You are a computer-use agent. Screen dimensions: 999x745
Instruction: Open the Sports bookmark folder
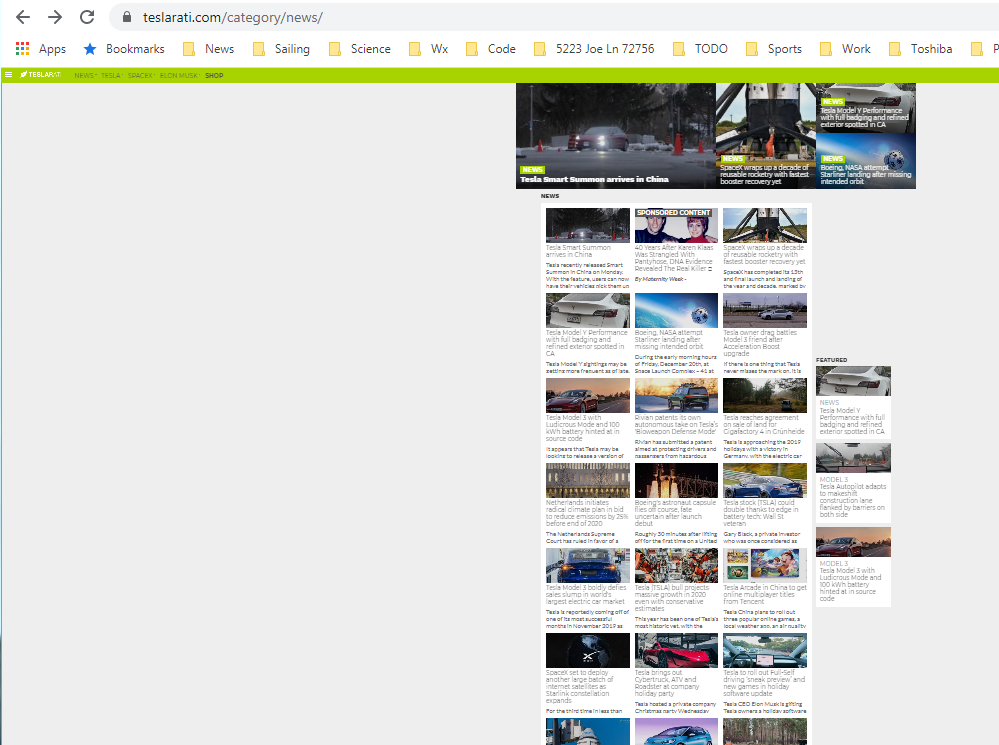click(x=774, y=49)
